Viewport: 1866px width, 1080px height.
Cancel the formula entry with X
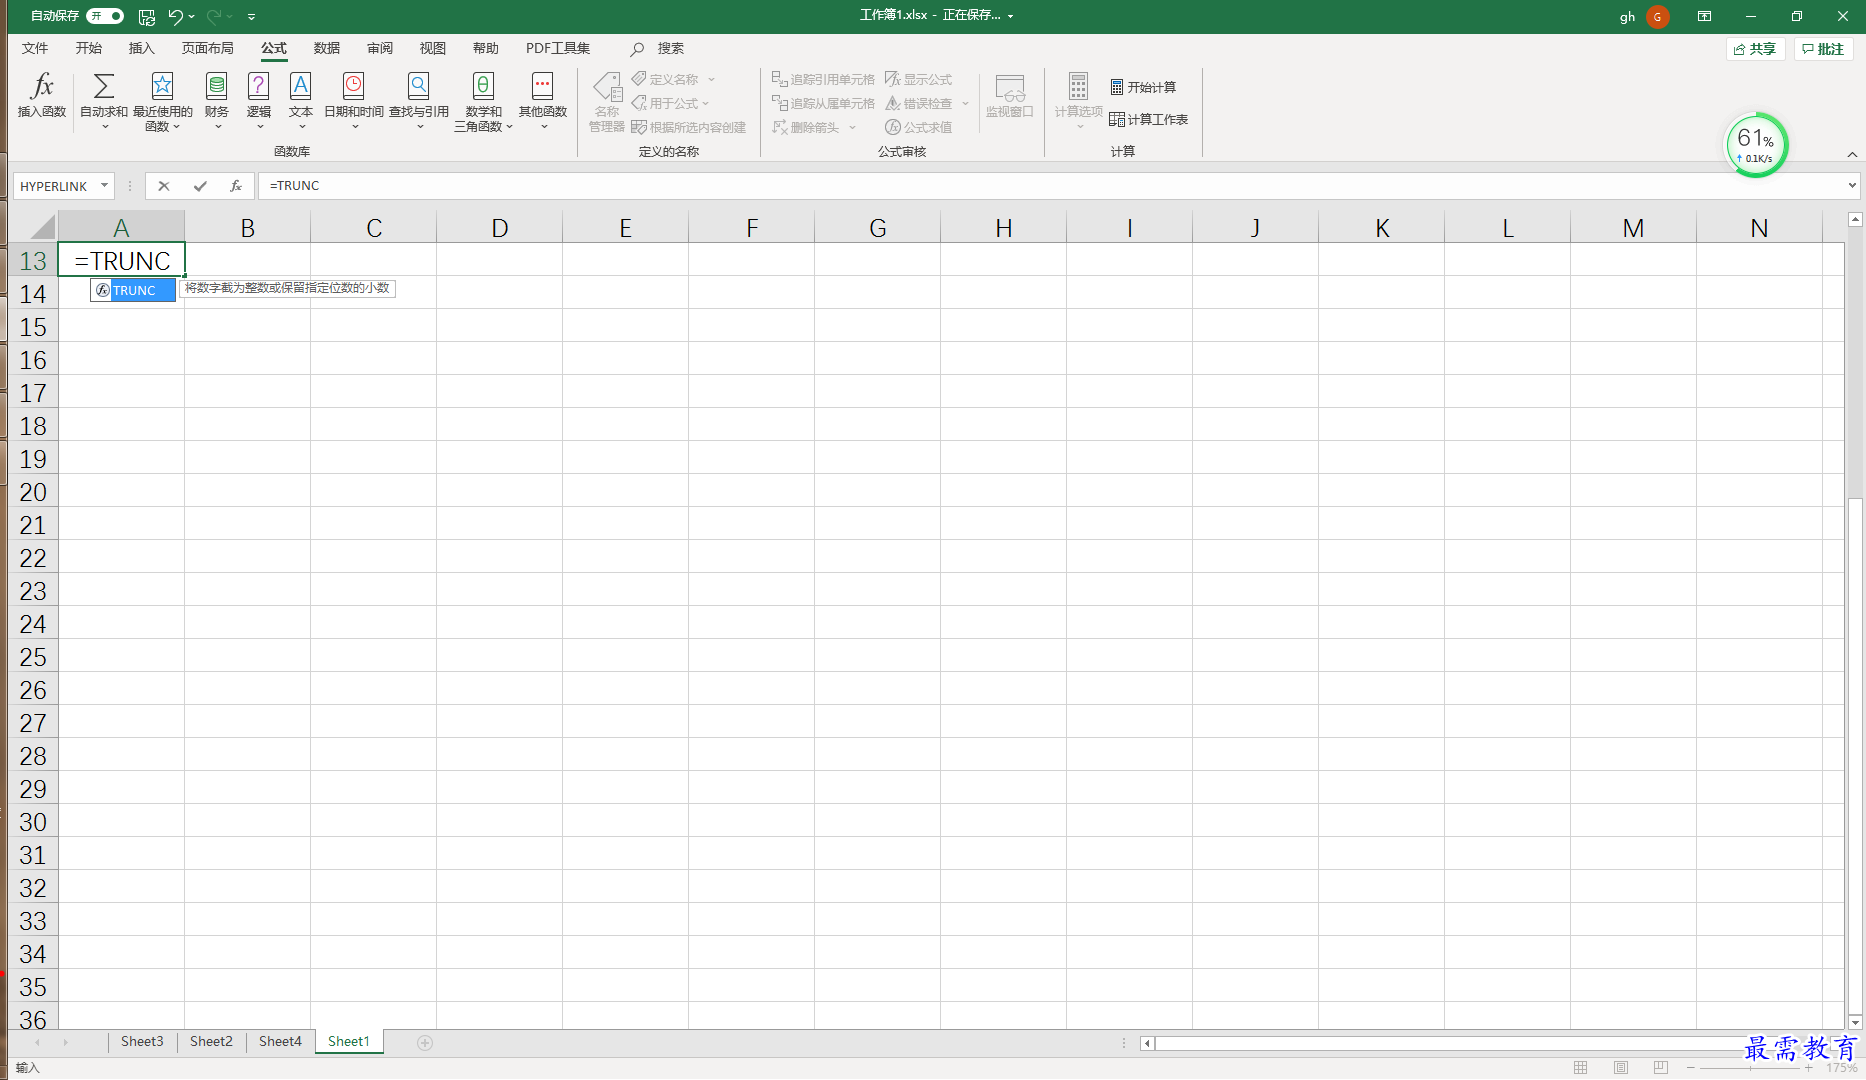pos(164,186)
